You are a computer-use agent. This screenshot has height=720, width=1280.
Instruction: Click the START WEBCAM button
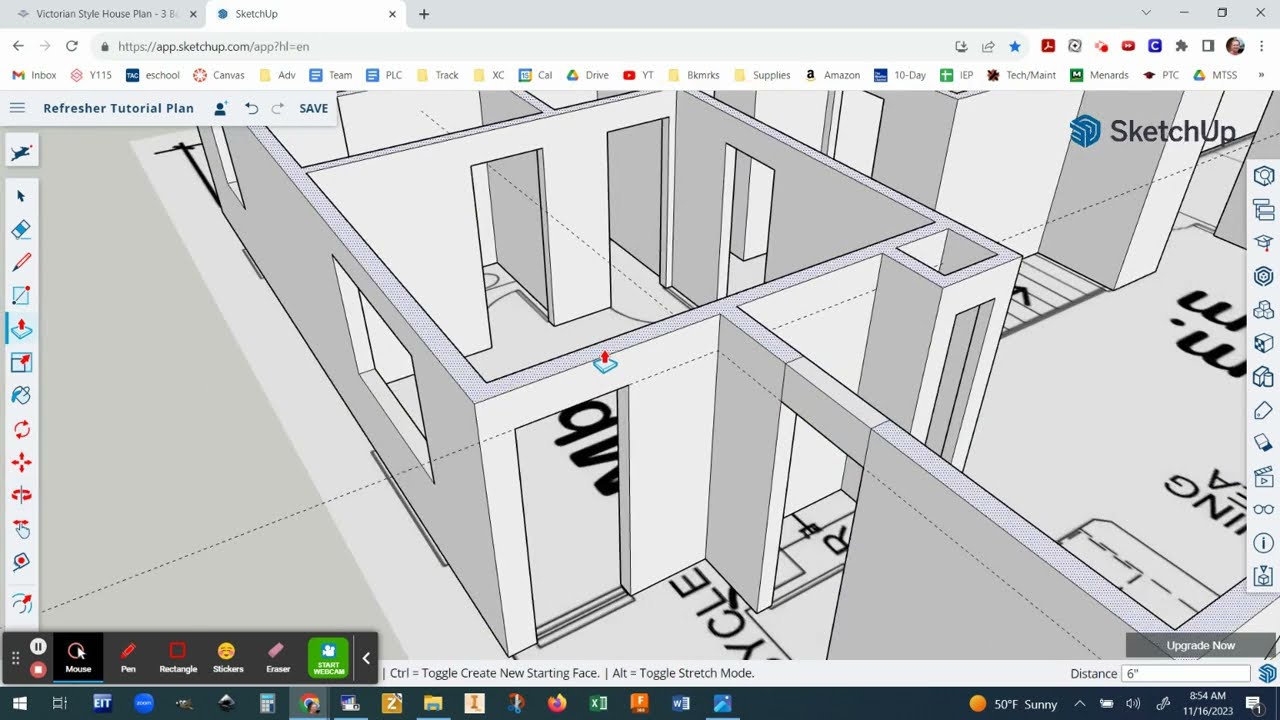[x=328, y=657]
